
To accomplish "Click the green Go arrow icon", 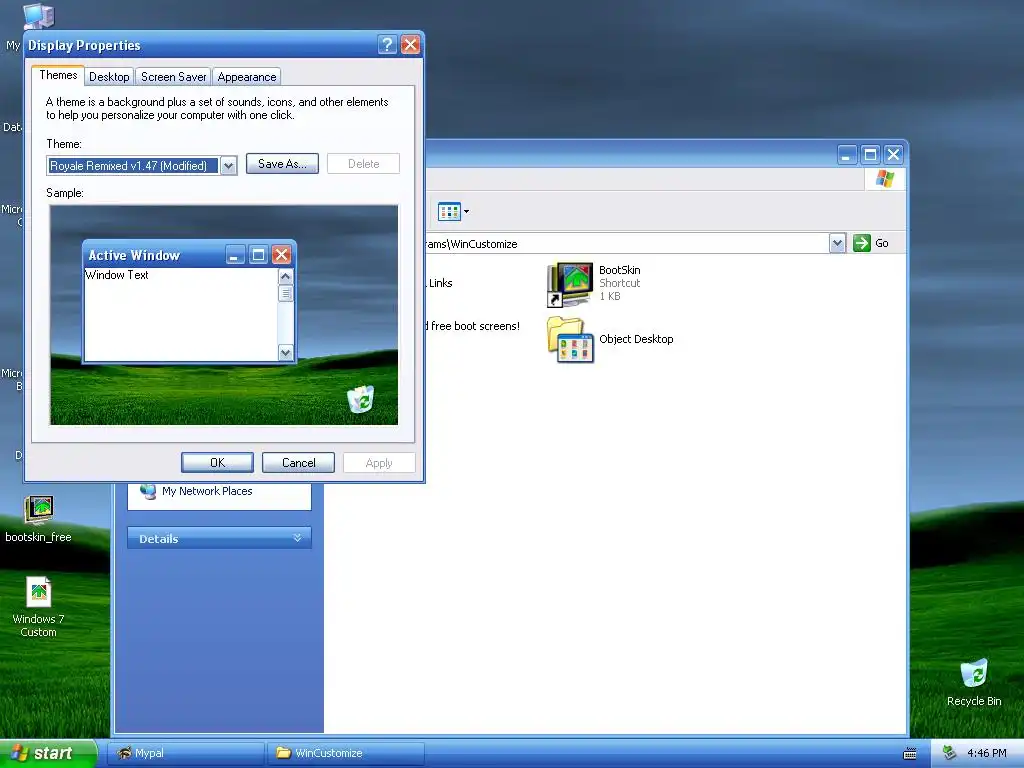I will [862, 243].
